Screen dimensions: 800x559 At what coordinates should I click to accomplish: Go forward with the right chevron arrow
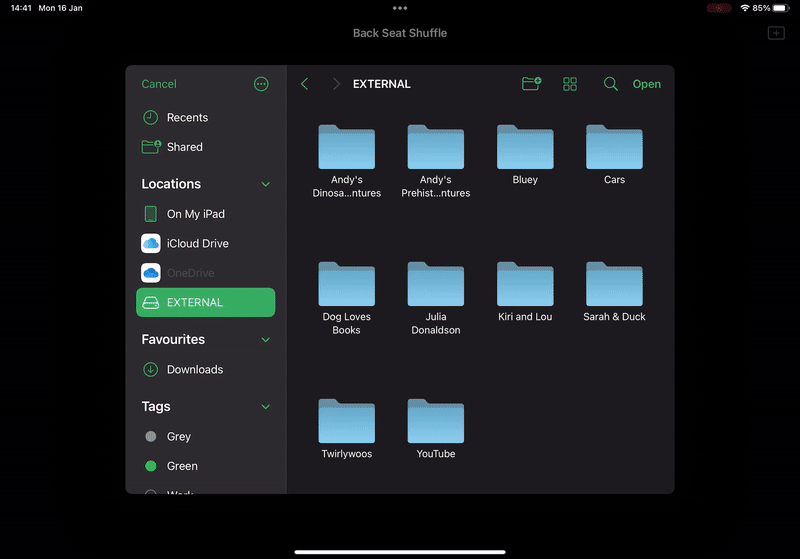click(336, 84)
